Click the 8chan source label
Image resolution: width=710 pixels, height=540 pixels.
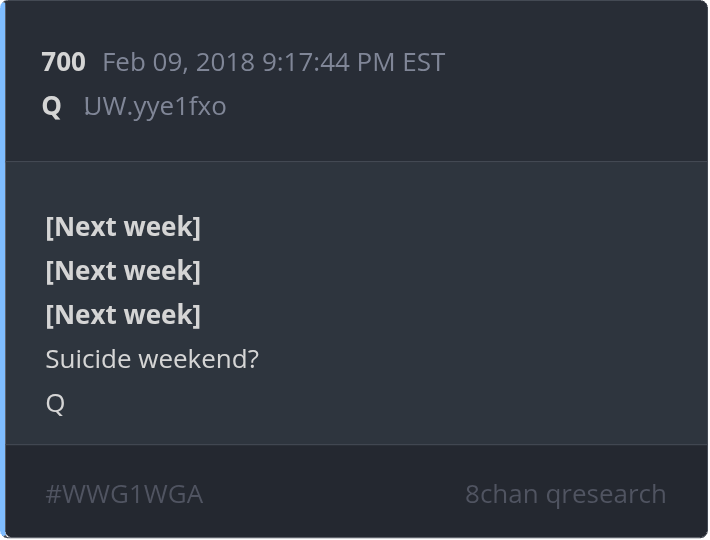(501, 494)
